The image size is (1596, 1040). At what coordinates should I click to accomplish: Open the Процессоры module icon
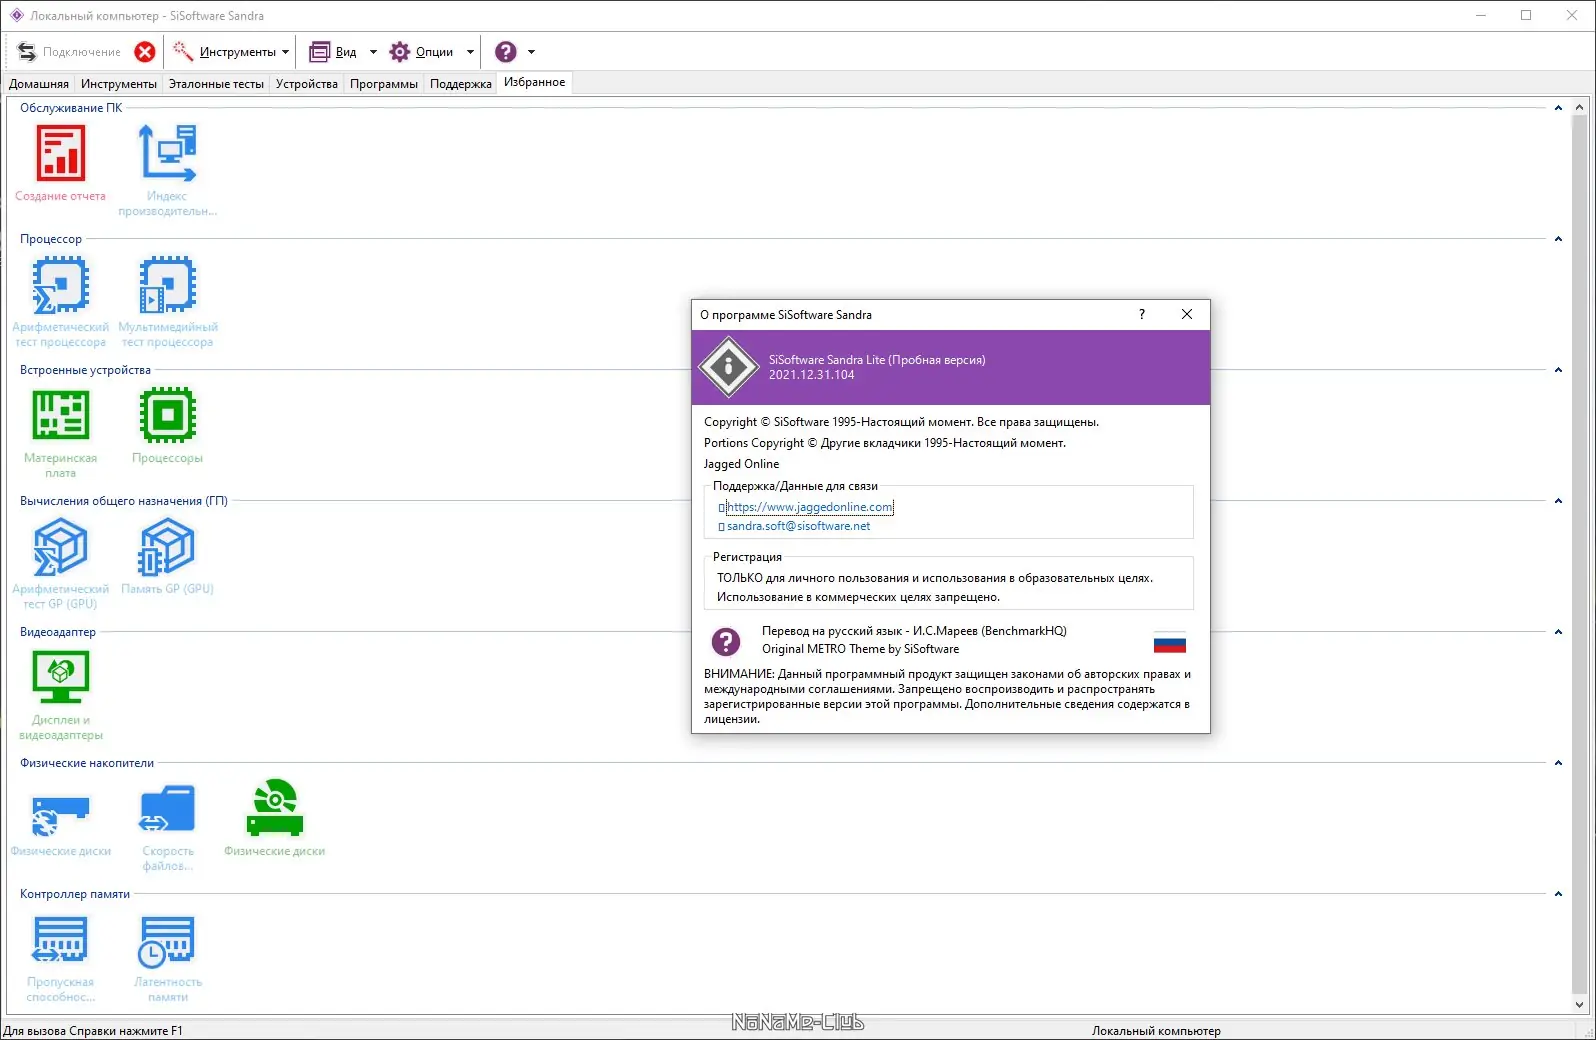(167, 415)
